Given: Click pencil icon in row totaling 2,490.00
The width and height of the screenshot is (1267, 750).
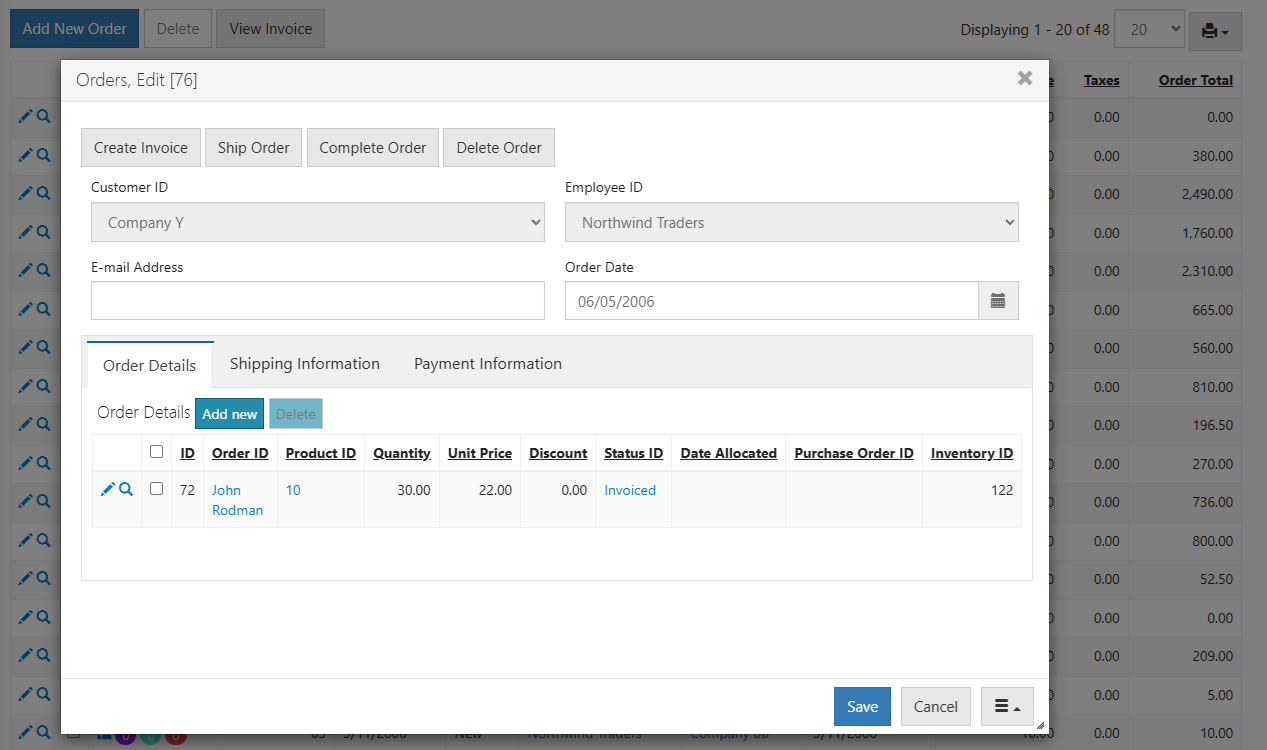Looking at the screenshot, I should (26, 194).
